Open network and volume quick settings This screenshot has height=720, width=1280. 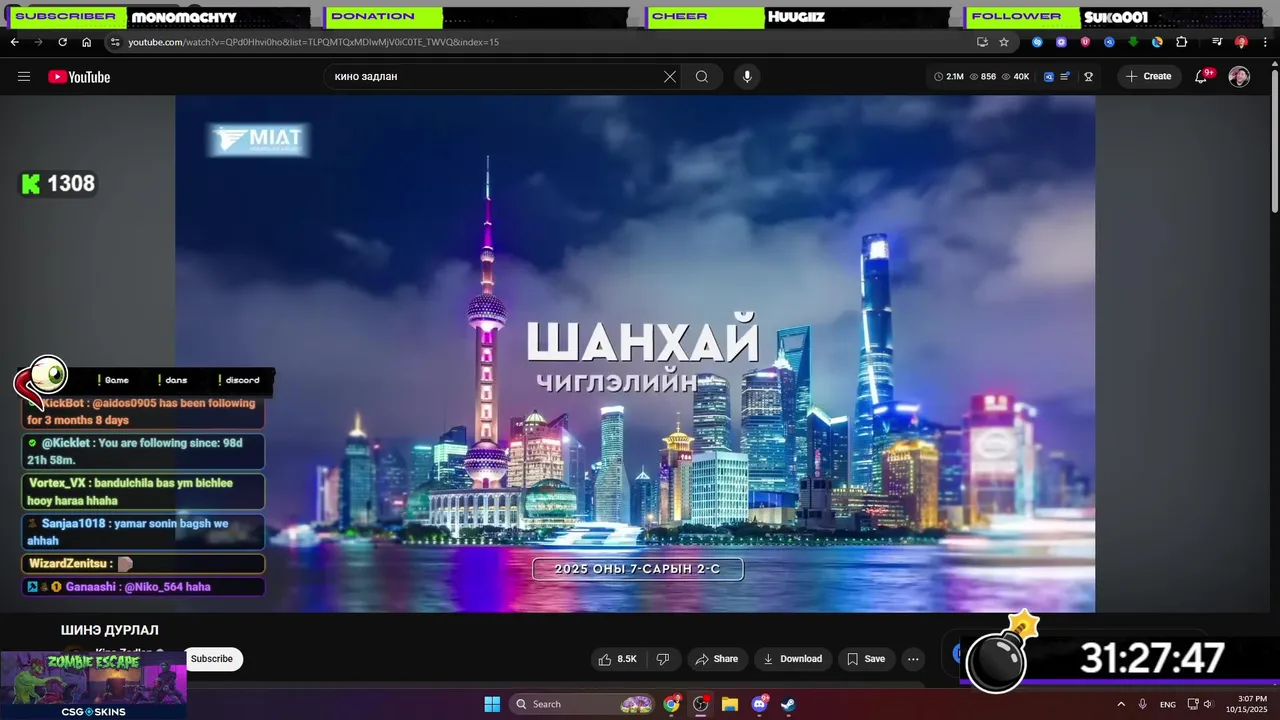[1201, 704]
